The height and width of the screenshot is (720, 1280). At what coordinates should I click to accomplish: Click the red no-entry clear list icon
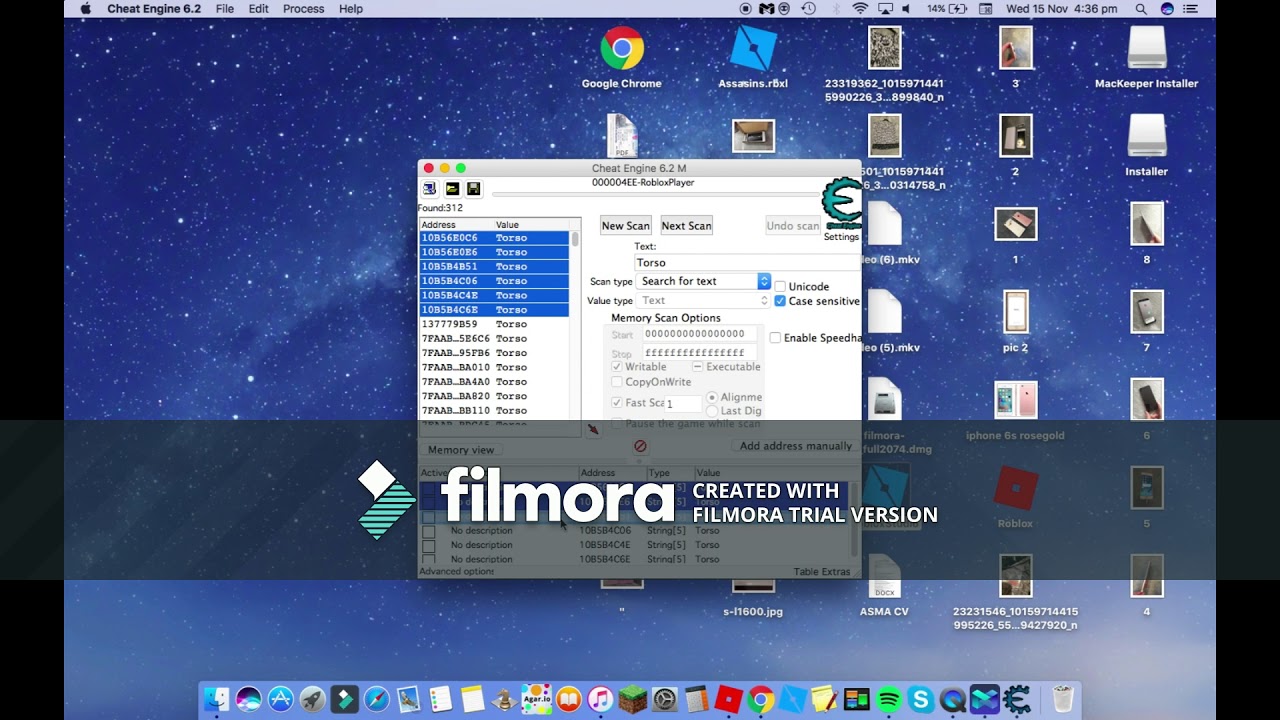(x=640, y=446)
